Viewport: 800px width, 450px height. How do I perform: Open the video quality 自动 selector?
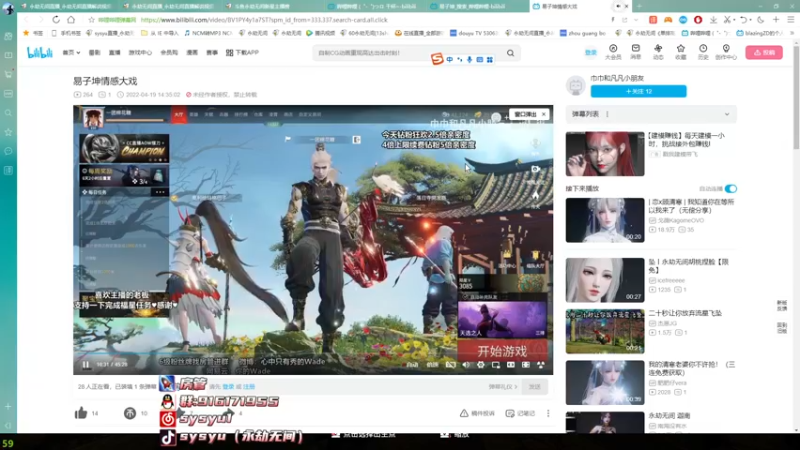(x=412, y=364)
